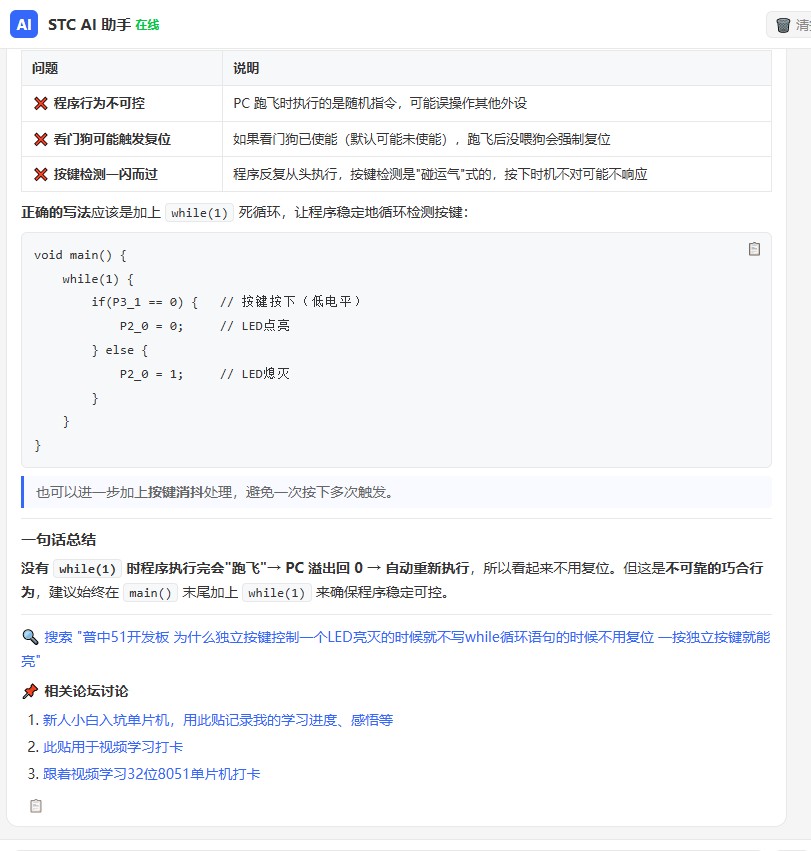Click code line } else {
The image size is (811, 851).
click(119, 350)
